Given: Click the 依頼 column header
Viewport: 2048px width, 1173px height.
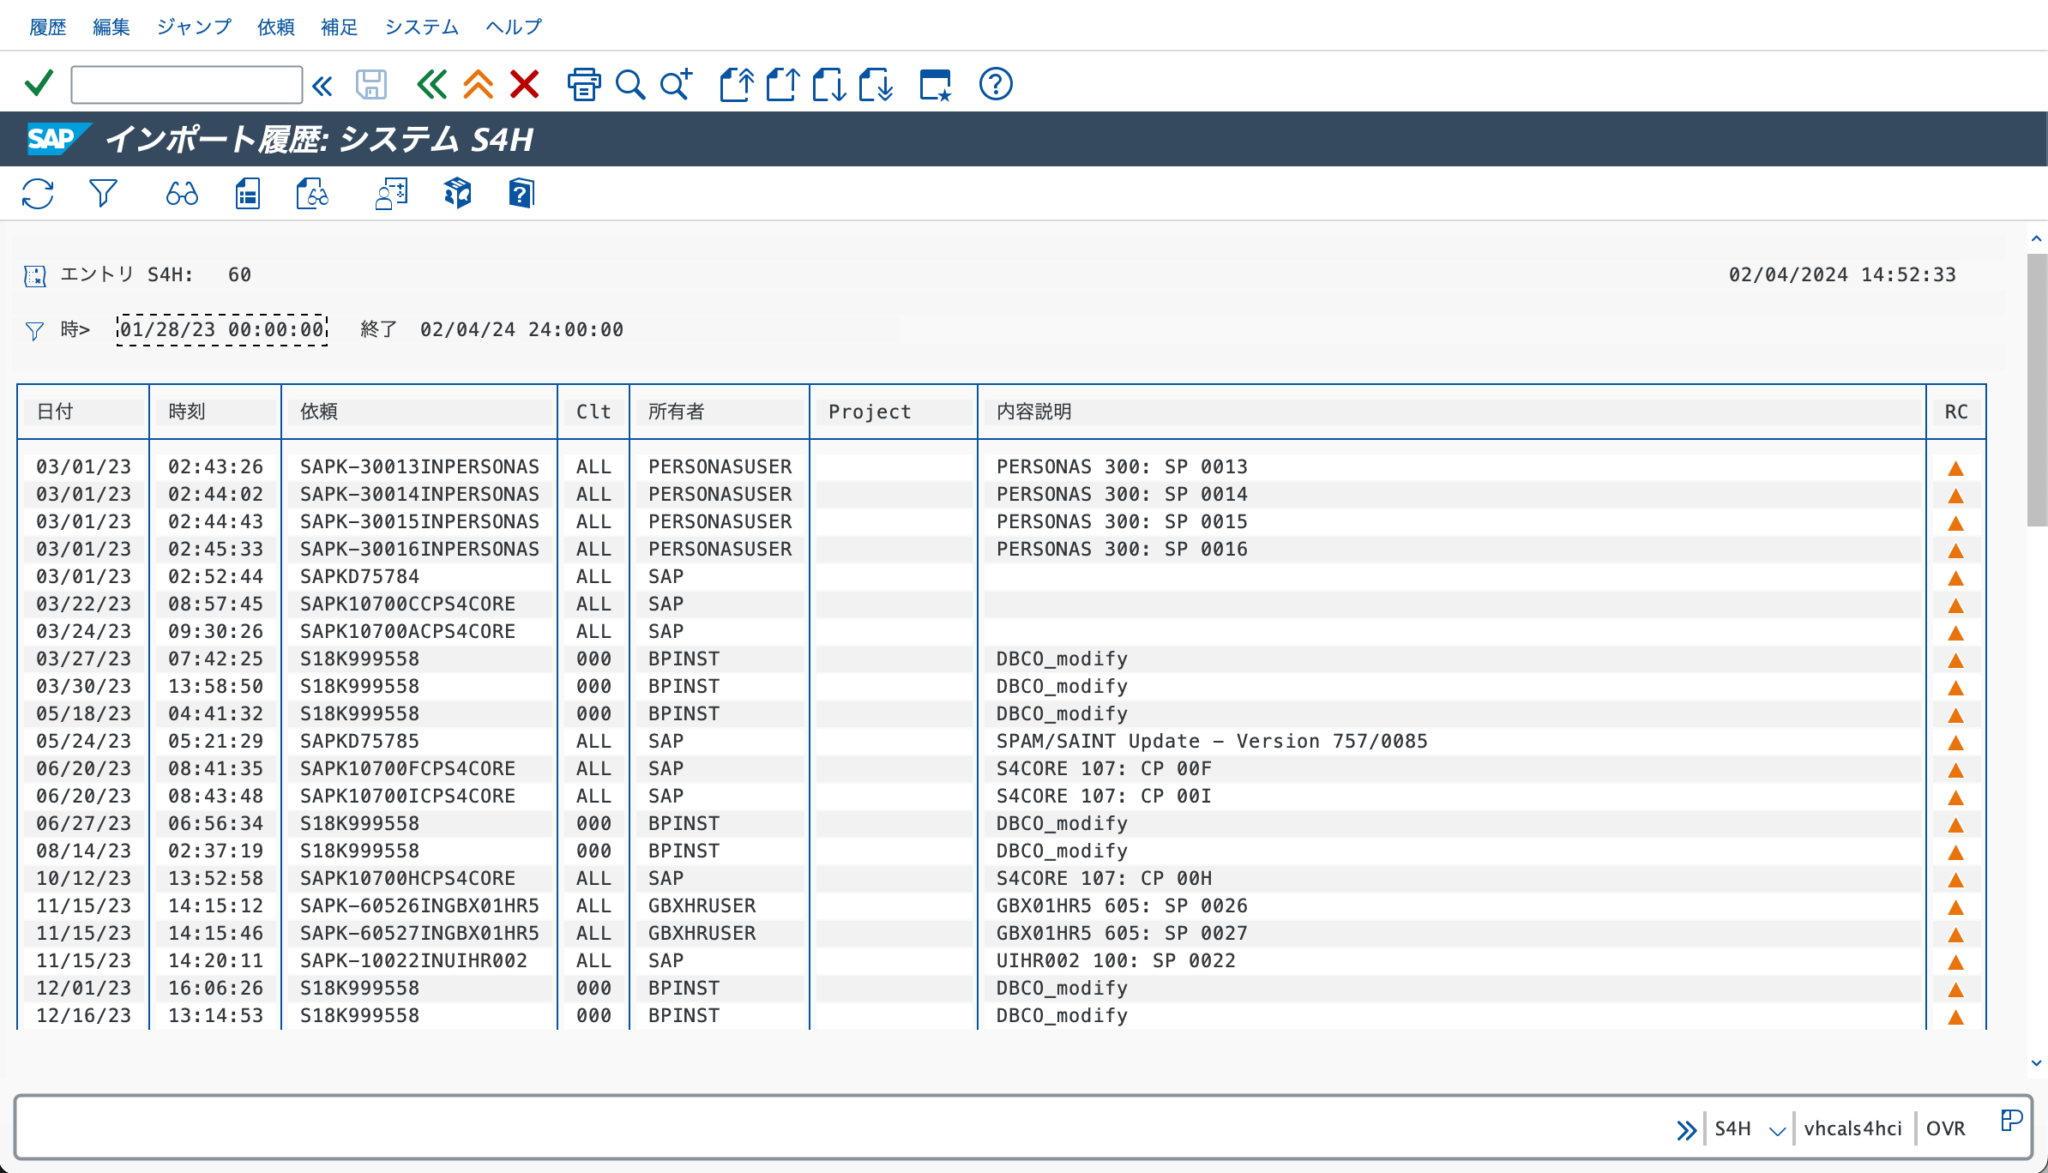Looking at the screenshot, I should pyautogui.click(x=319, y=411).
